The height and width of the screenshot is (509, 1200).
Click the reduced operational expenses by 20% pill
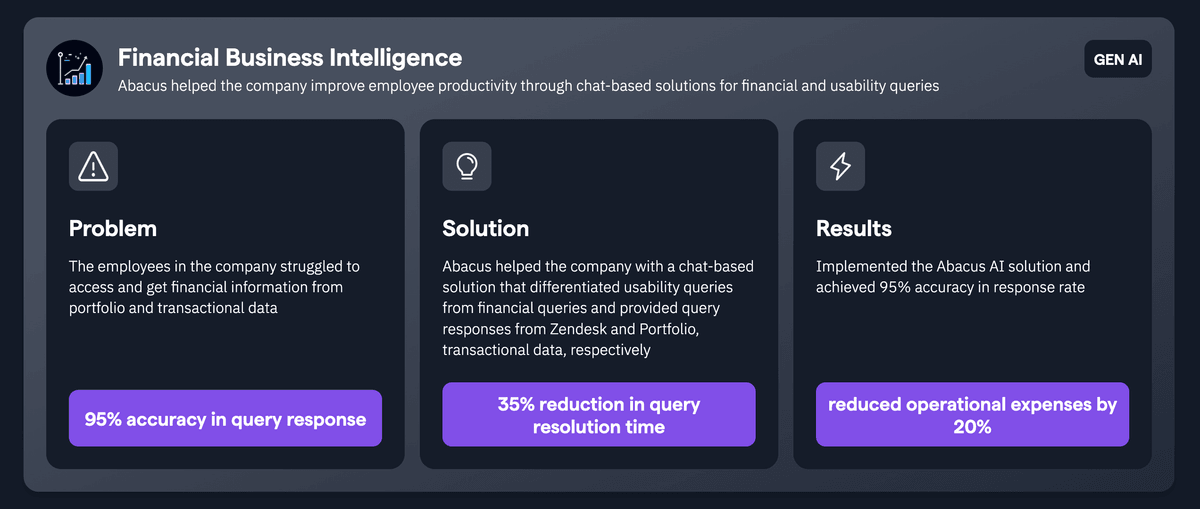point(972,415)
